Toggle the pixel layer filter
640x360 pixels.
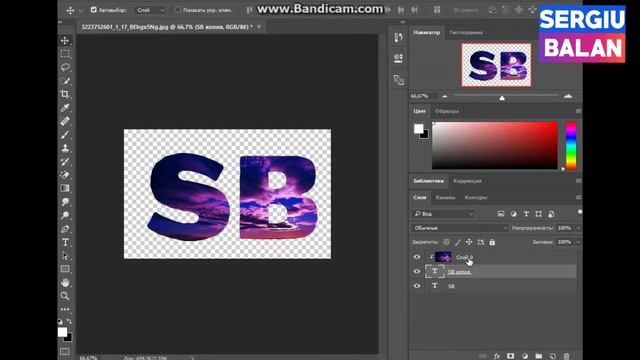(x=501, y=214)
